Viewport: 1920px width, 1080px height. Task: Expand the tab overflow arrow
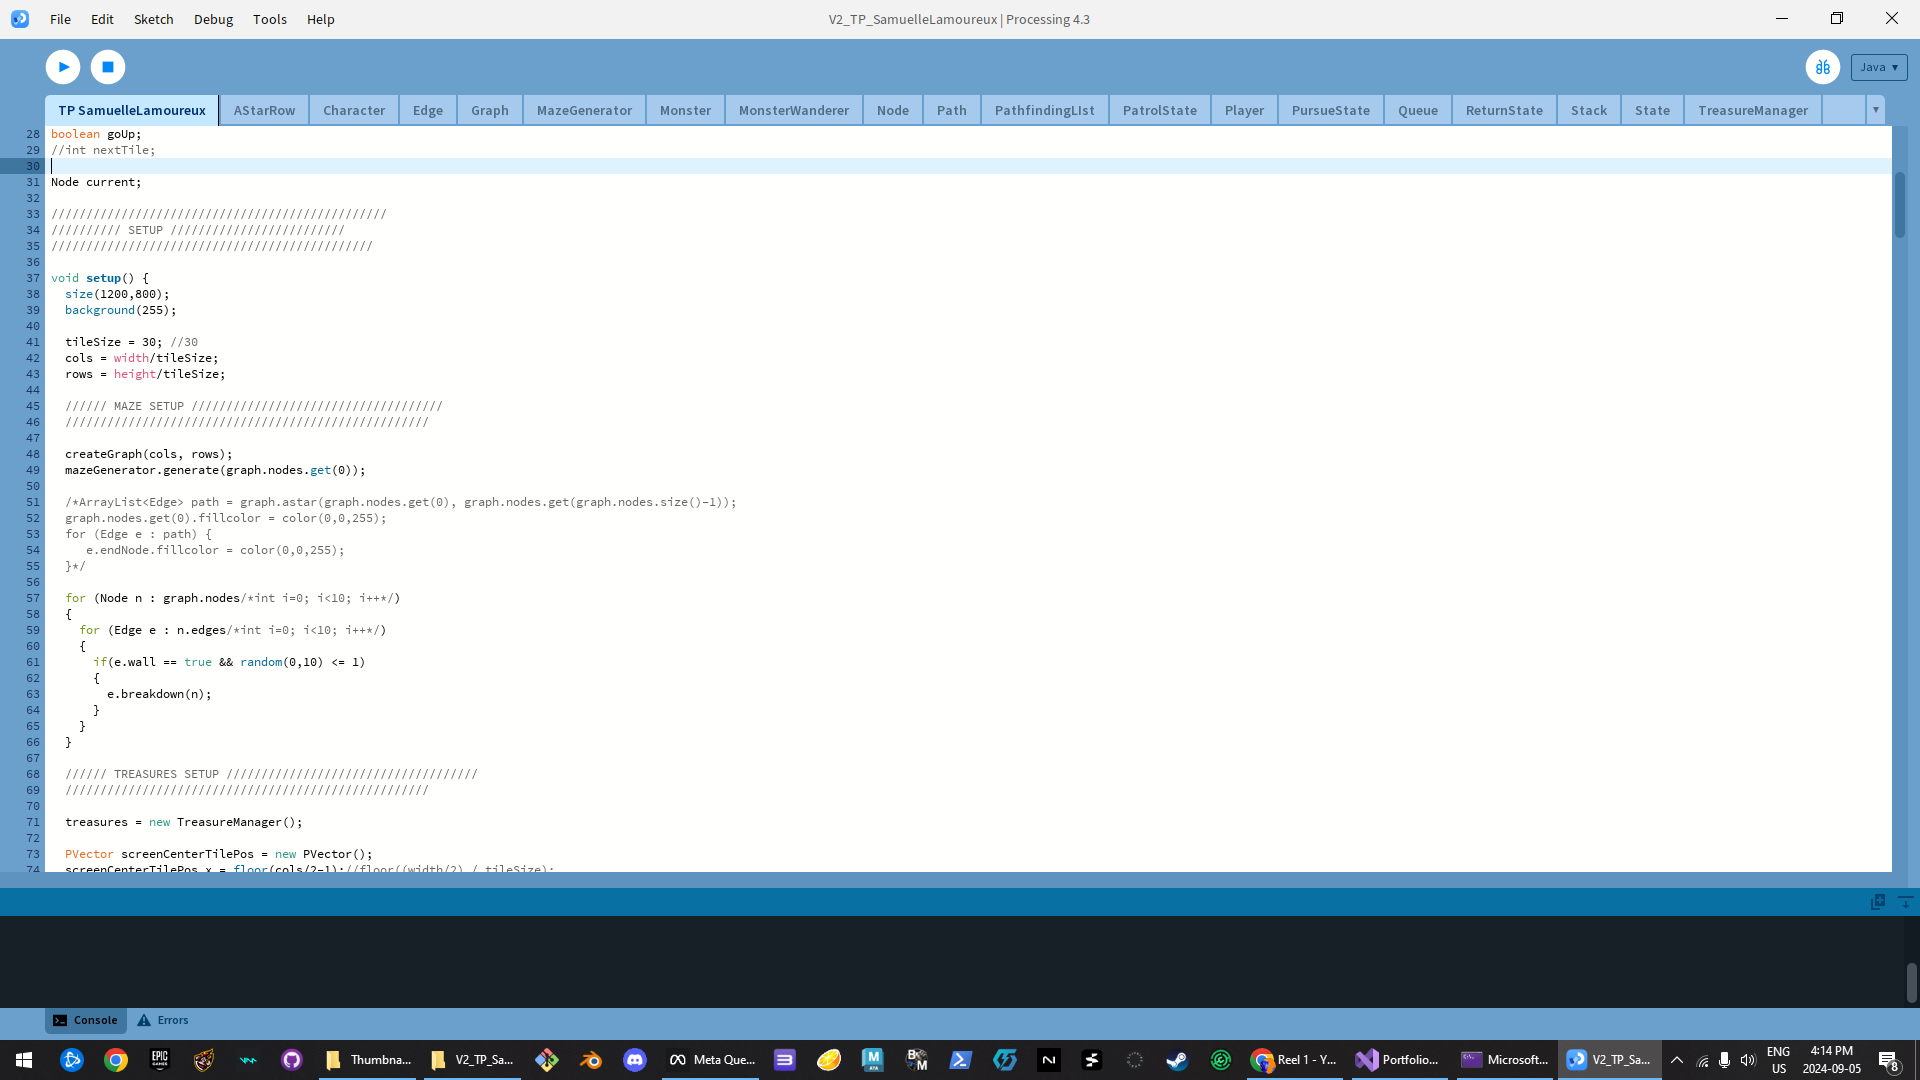1875,110
